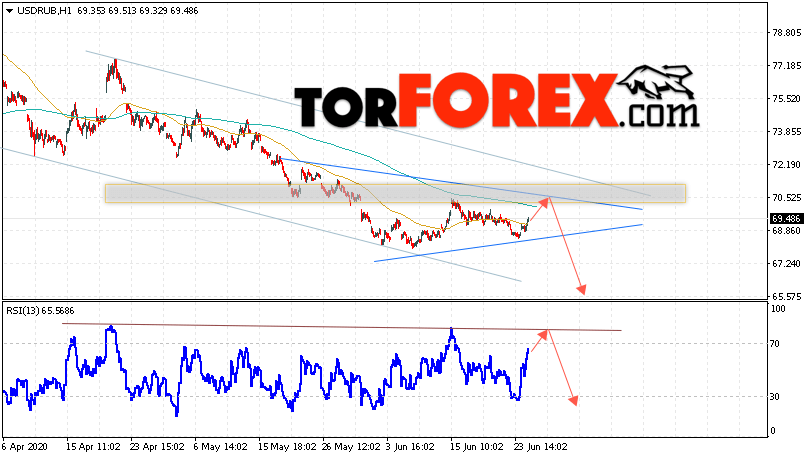
Task: Select the RSI scale value 30
Action: 775,397
